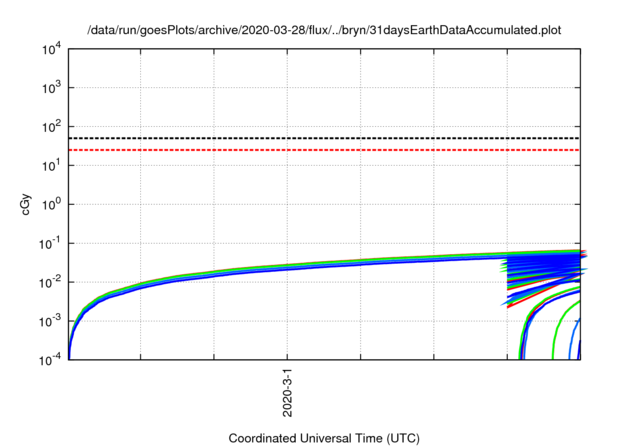
Task: Click the 10^-1 y-axis tick label
Action: (50, 244)
